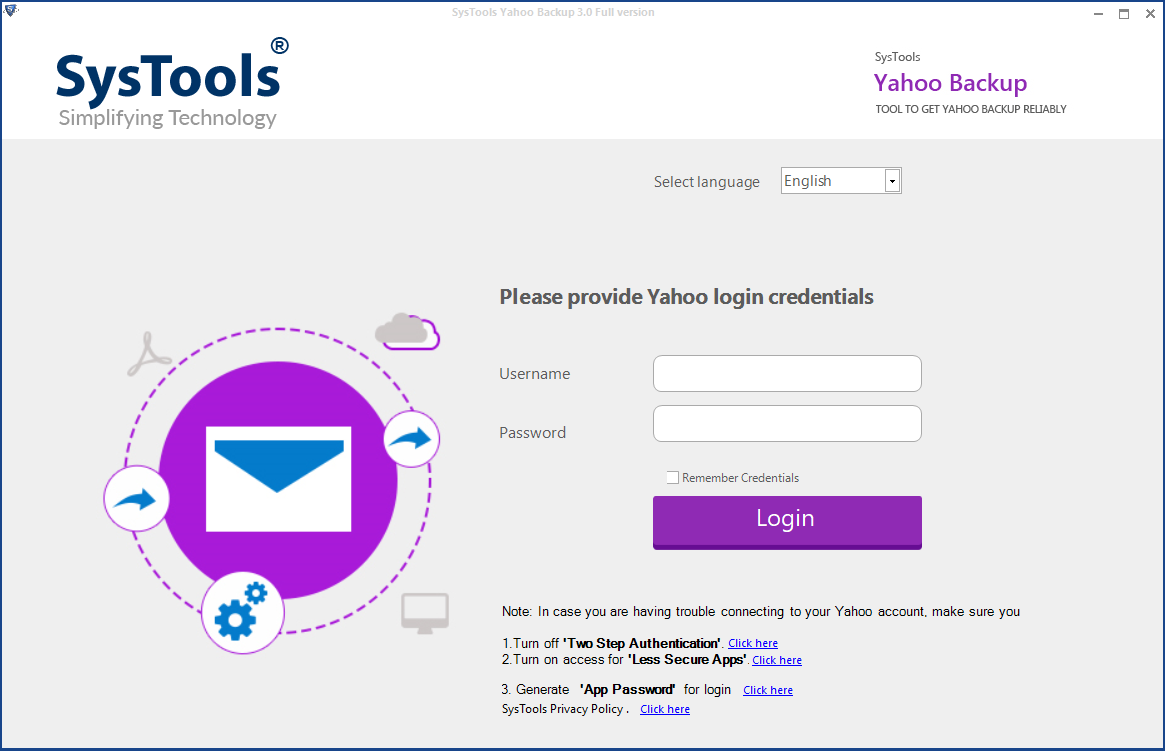Image resolution: width=1165 pixels, height=751 pixels.
Task: Click the 'Password' label
Action: click(x=532, y=432)
